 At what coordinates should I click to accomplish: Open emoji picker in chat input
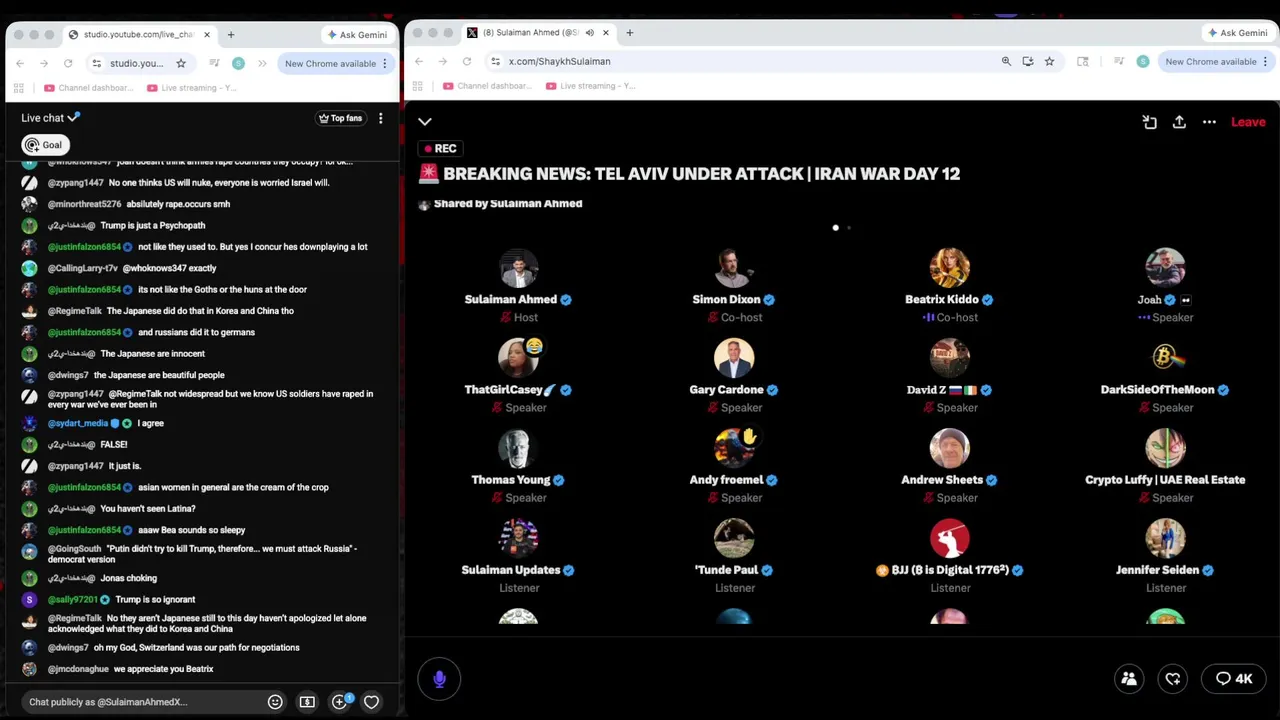[275, 702]
